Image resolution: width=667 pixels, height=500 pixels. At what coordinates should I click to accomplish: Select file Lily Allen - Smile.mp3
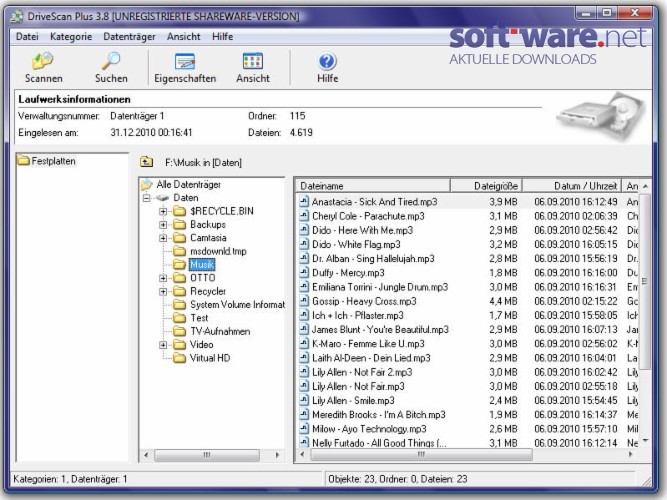tap(353, 400)
